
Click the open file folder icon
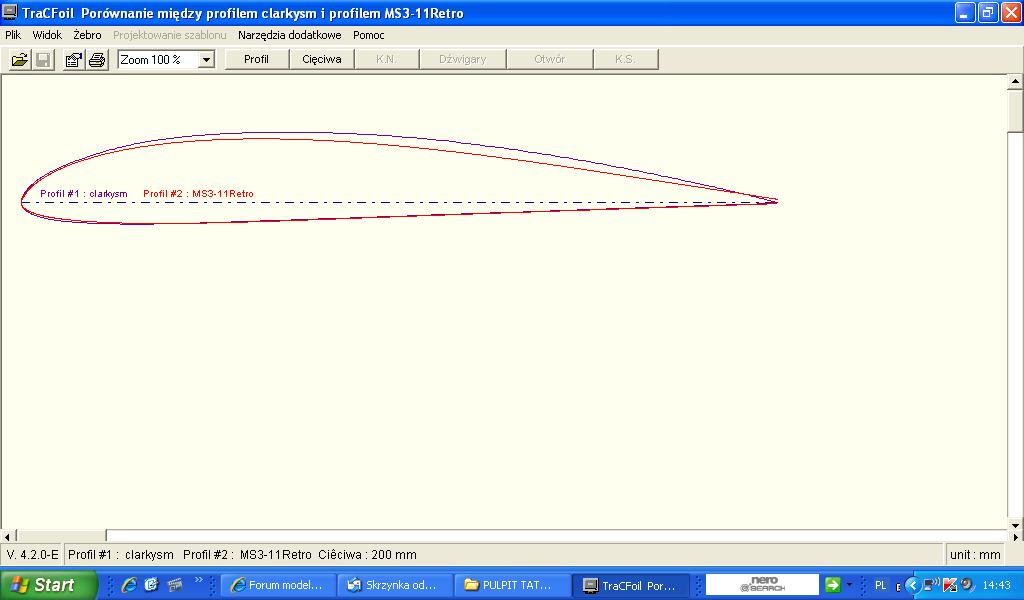(x=19, y=60)
